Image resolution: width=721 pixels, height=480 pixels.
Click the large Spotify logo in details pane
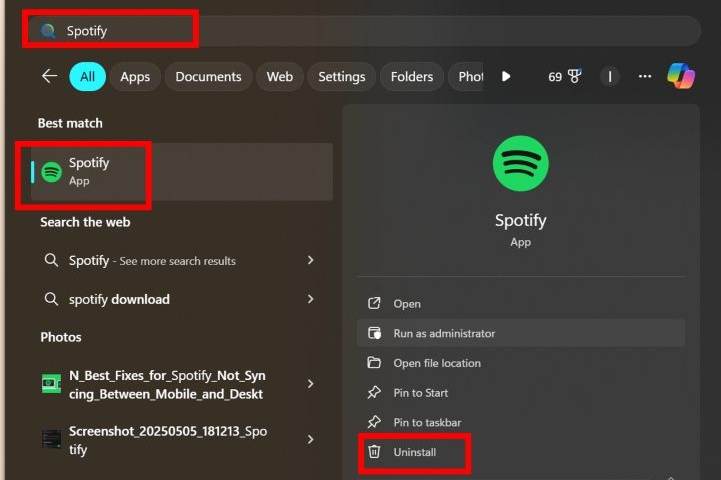pyautogui.click(x=520, y=164)
